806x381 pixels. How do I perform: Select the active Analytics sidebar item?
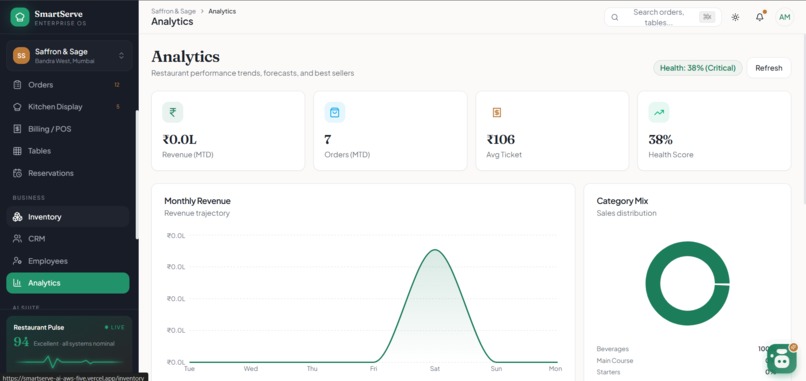click(68, 283)
